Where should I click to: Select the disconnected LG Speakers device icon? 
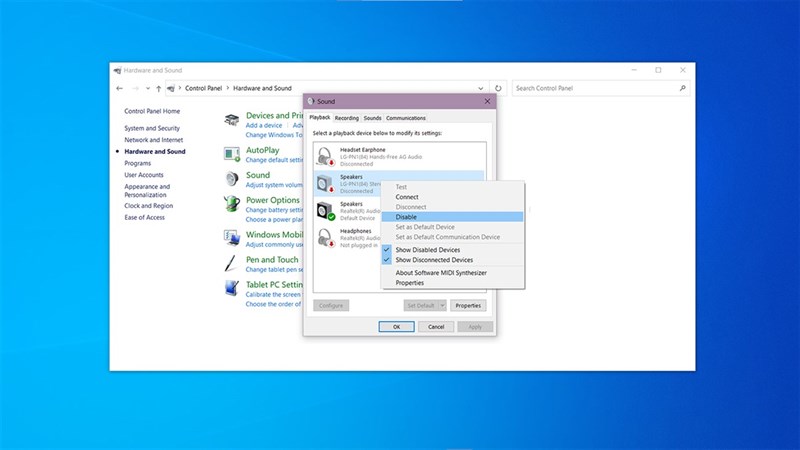(x=325, y=184)
